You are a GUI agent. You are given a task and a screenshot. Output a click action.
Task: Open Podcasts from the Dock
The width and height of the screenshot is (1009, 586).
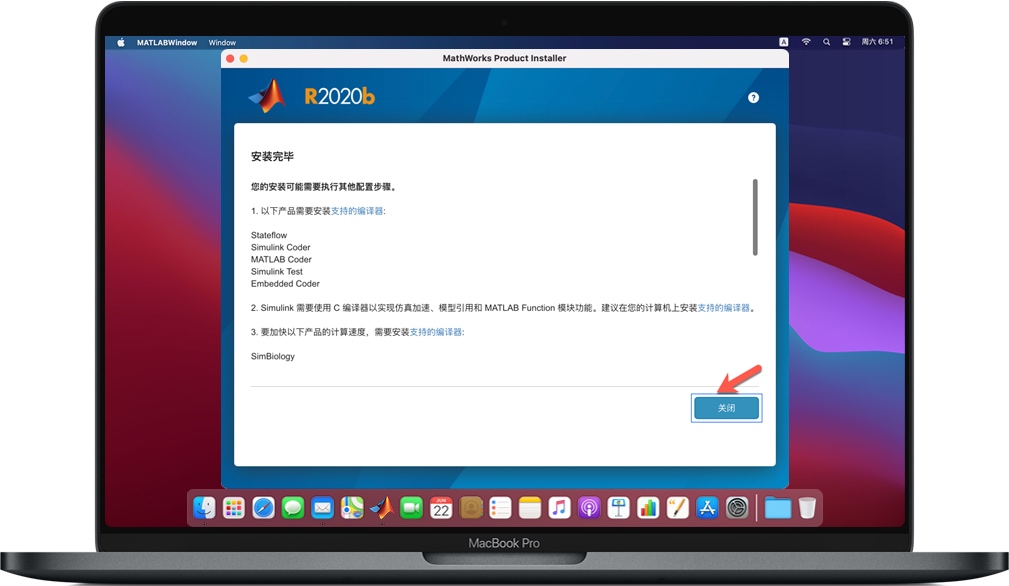[588, 508]
